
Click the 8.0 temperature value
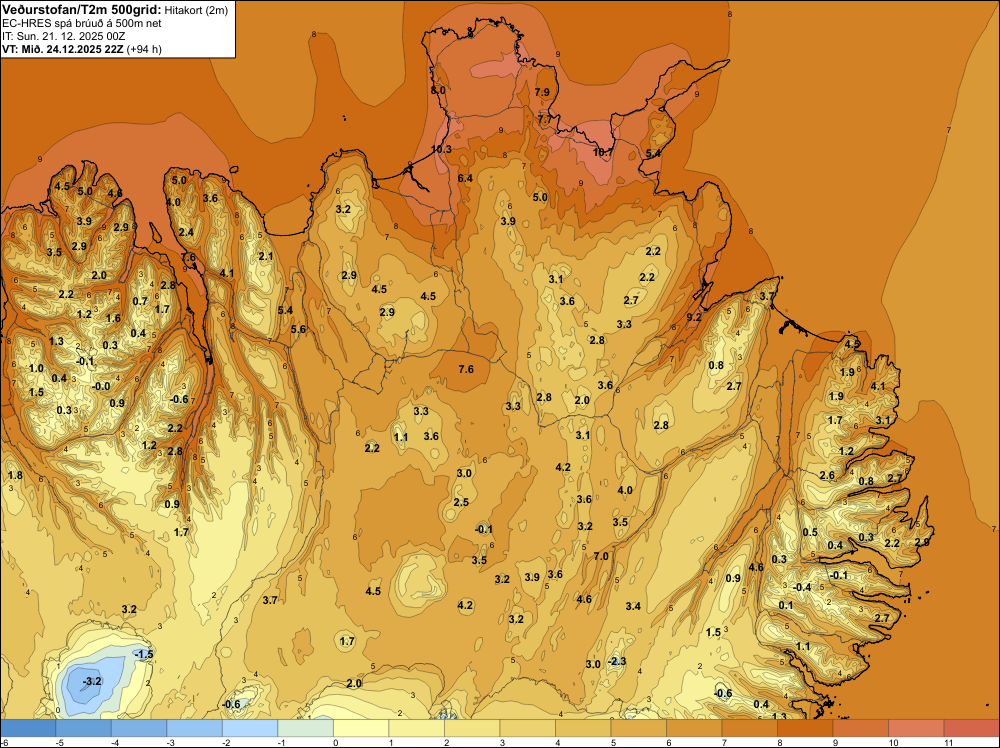pyautogui.click(x=438, y=91)
